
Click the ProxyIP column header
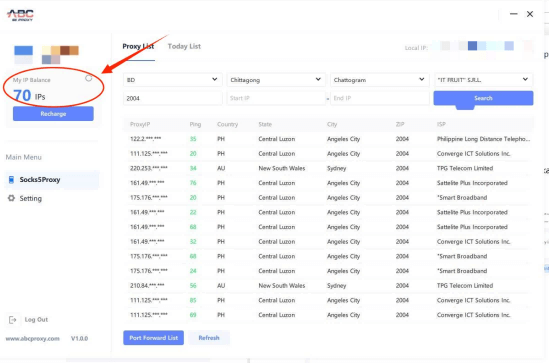[x=140, y=124]
